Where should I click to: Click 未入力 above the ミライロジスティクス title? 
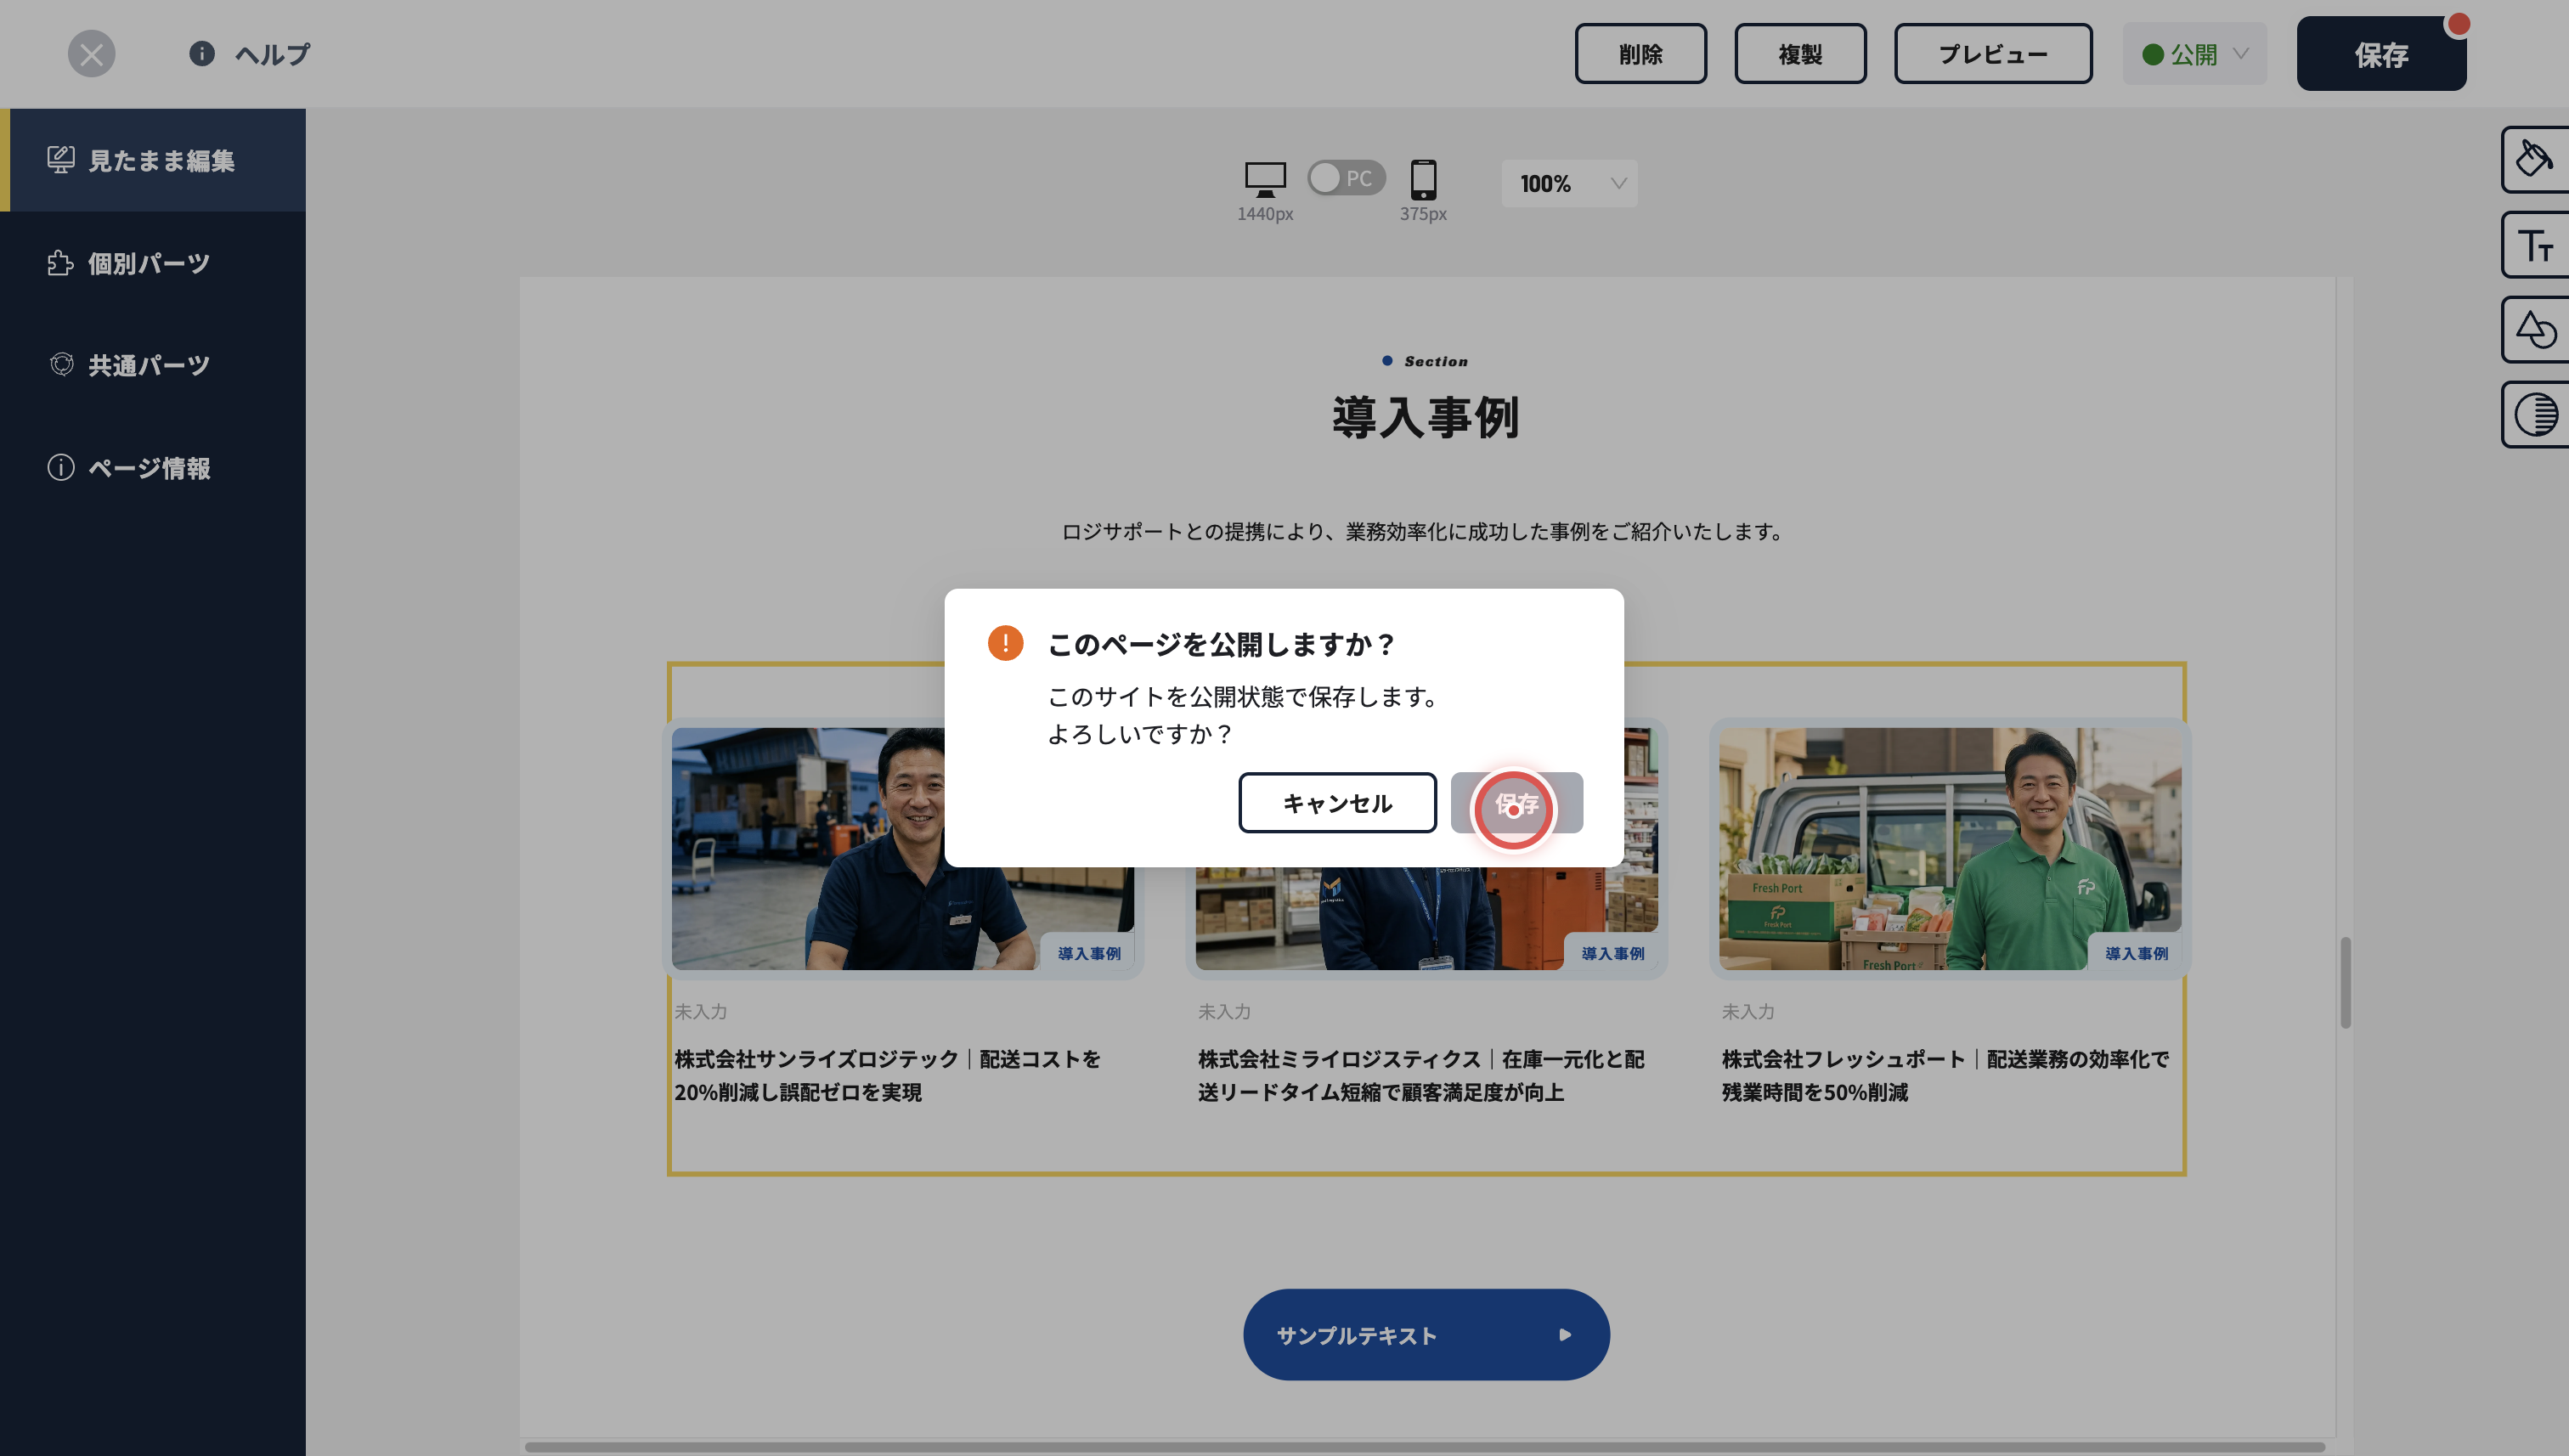pos(1224,1011)
